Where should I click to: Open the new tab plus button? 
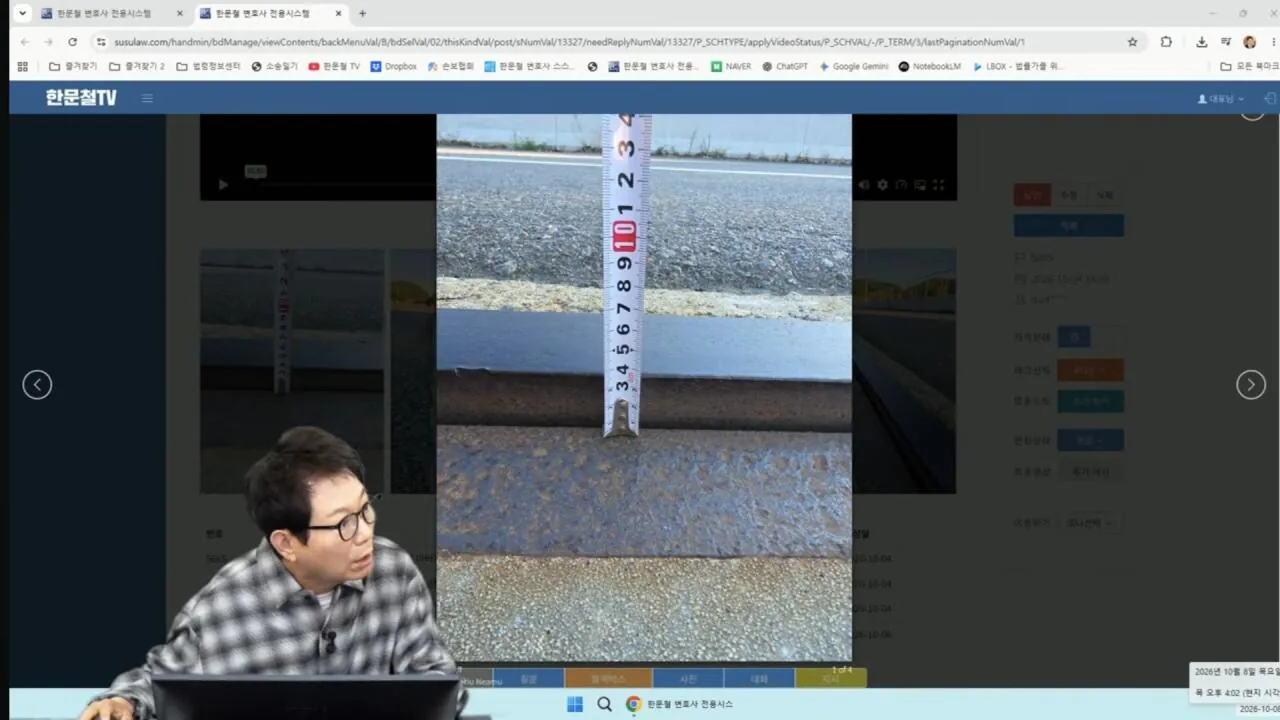click(x=362, y=14)
